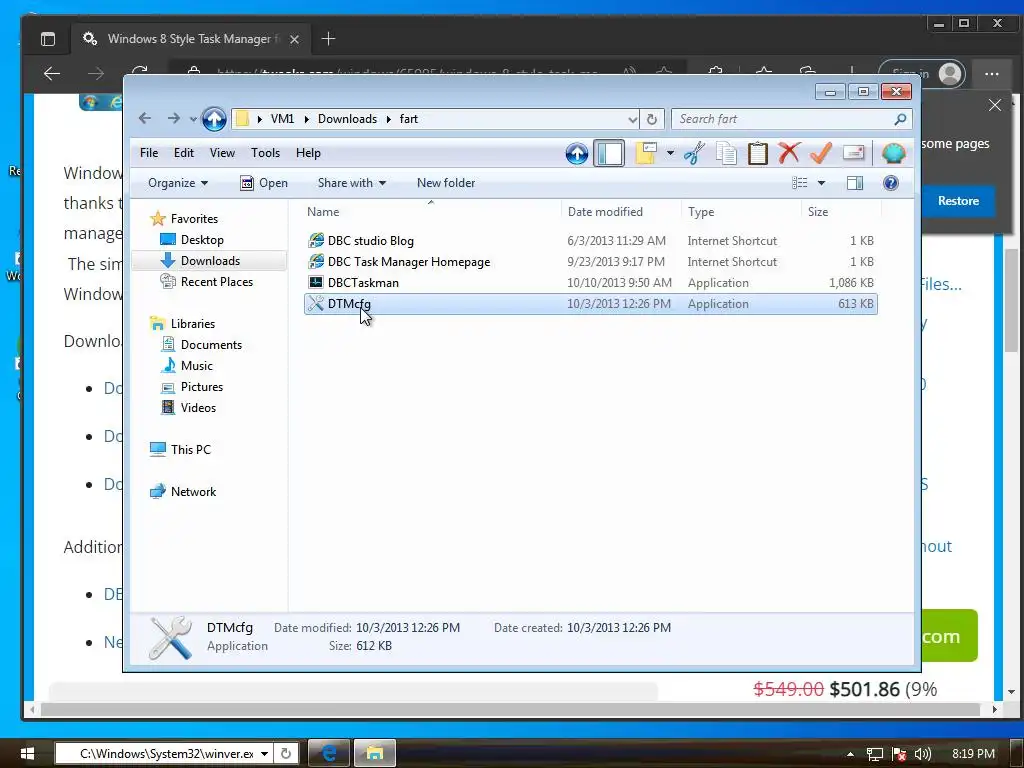This screenshot has height=768, width=1024.
Task: Open the Organize dropdown
Action: [178, 183]
